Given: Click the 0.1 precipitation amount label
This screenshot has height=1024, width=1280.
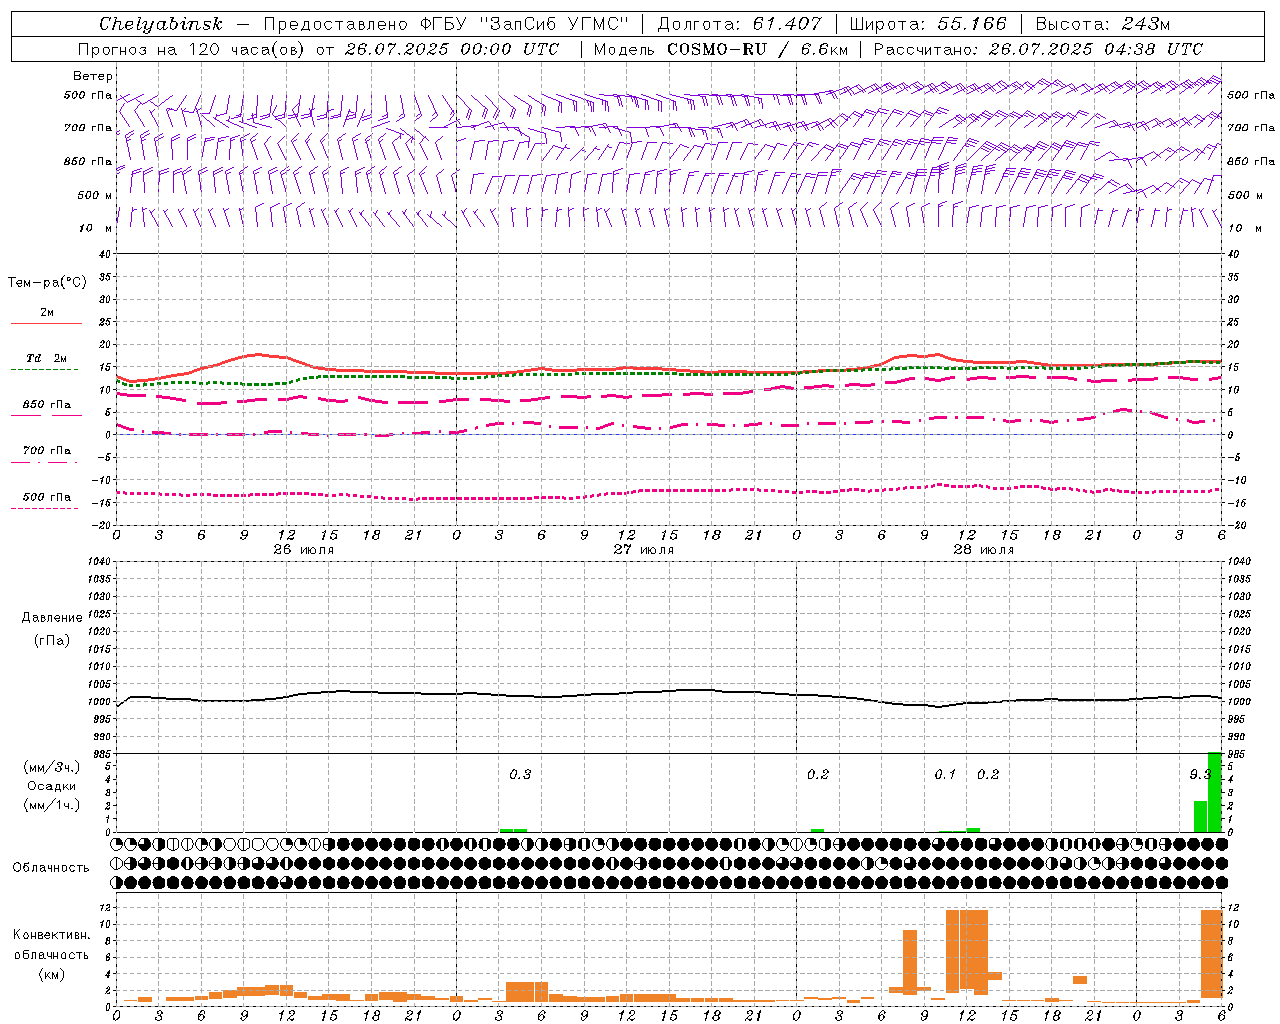Looking at the screenshot, I should click(x=945, y=774).
